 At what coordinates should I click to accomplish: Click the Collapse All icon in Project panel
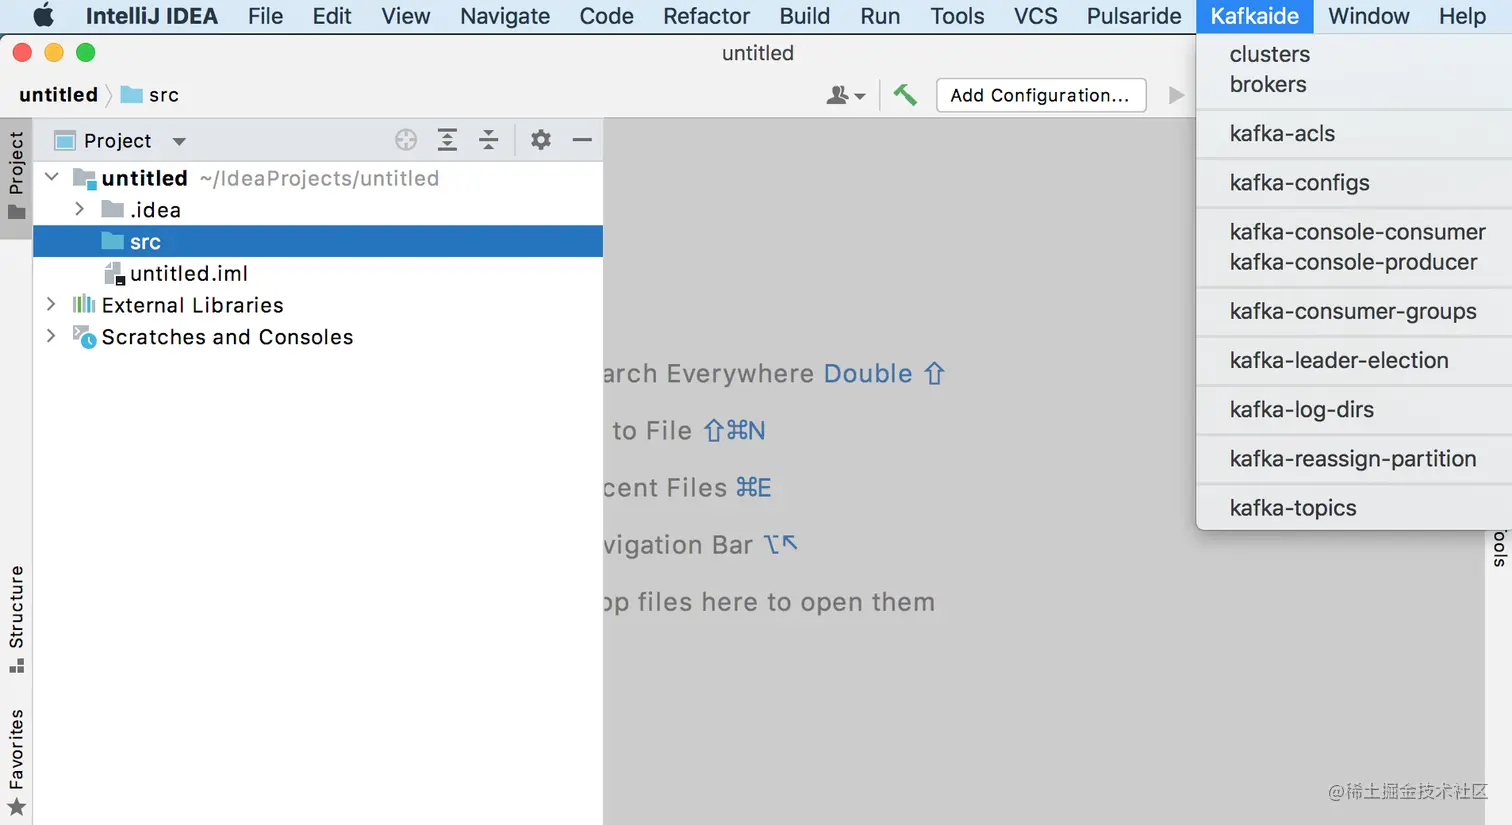click(488, 140)
